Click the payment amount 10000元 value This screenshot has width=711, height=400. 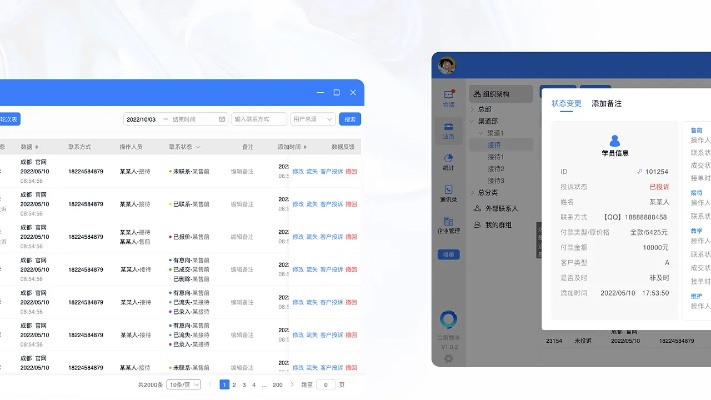656,247
